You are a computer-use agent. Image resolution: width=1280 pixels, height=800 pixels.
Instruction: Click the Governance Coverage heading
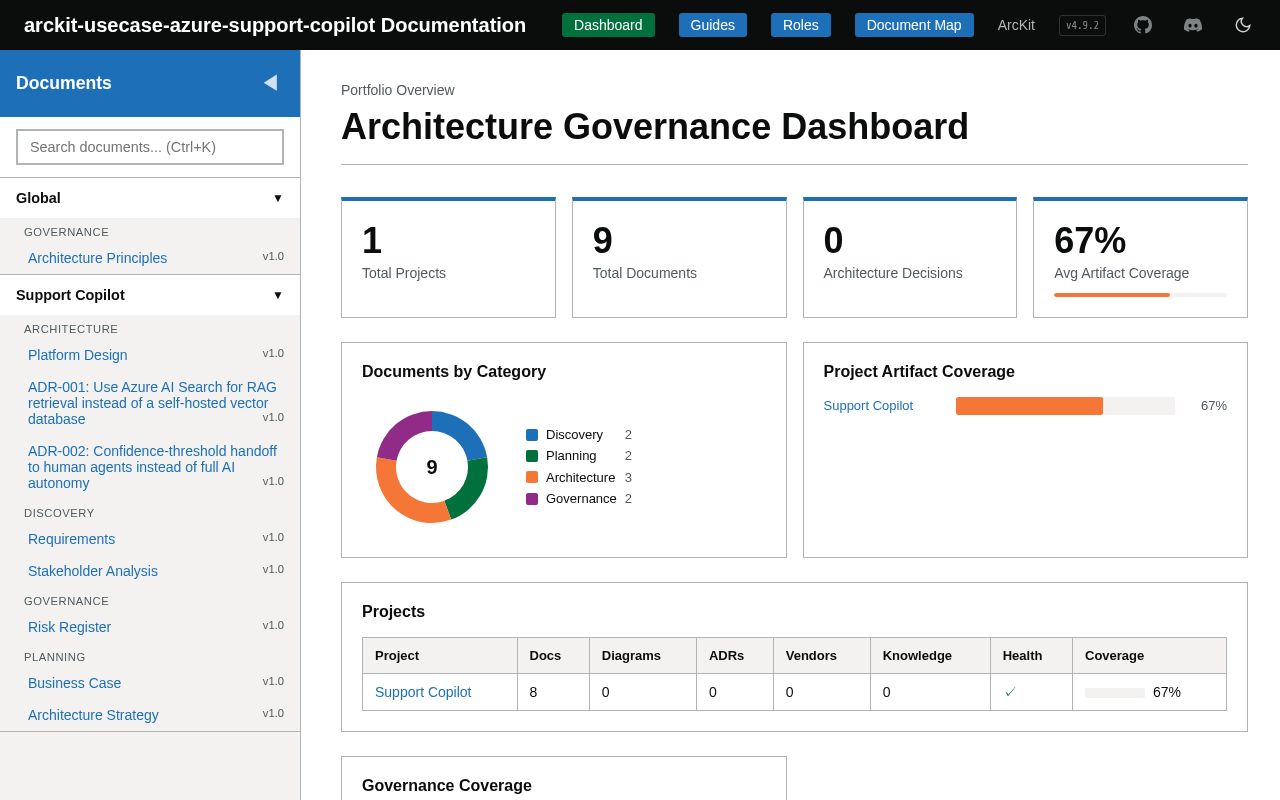pyautogui.click(x=447, y=786)
